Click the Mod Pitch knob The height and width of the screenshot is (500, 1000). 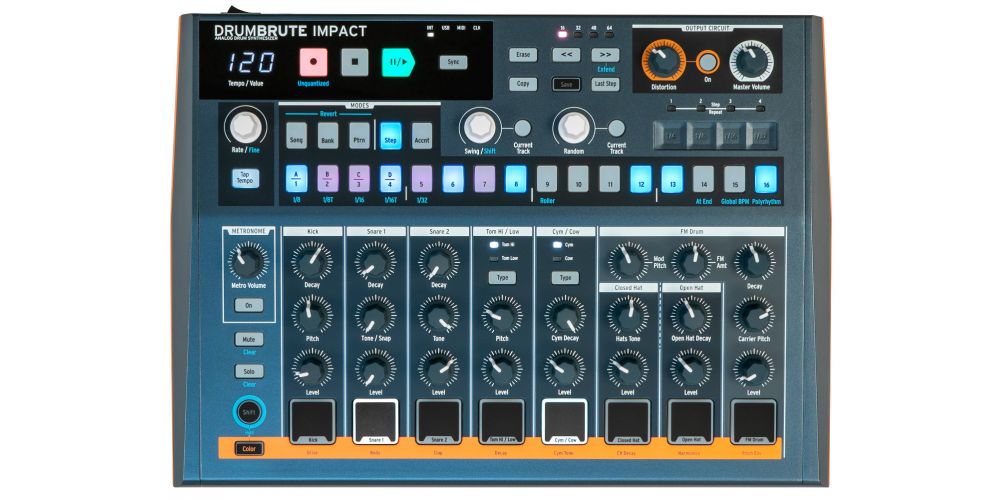pyautogui.click(x=628, y=261)
